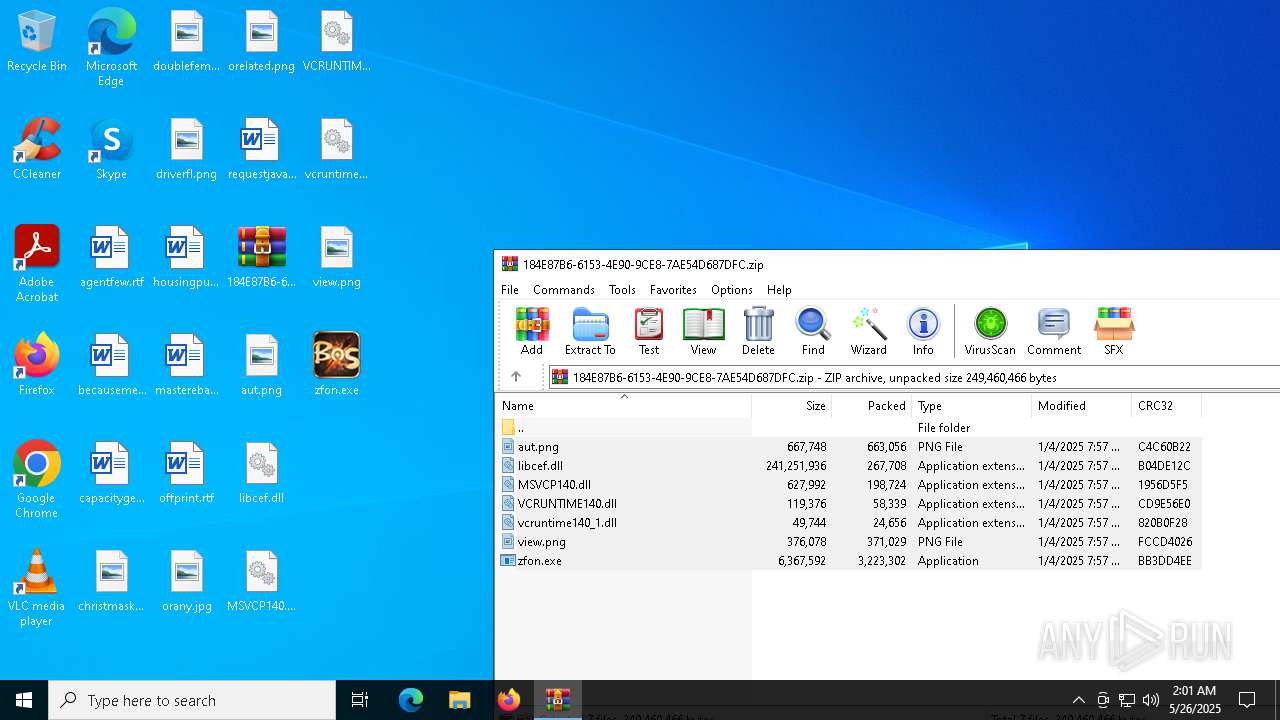The height and width of the screenshot is (720, 1280).
Task: Select MSVCP140.dll in the archive list
Action: 848,485
